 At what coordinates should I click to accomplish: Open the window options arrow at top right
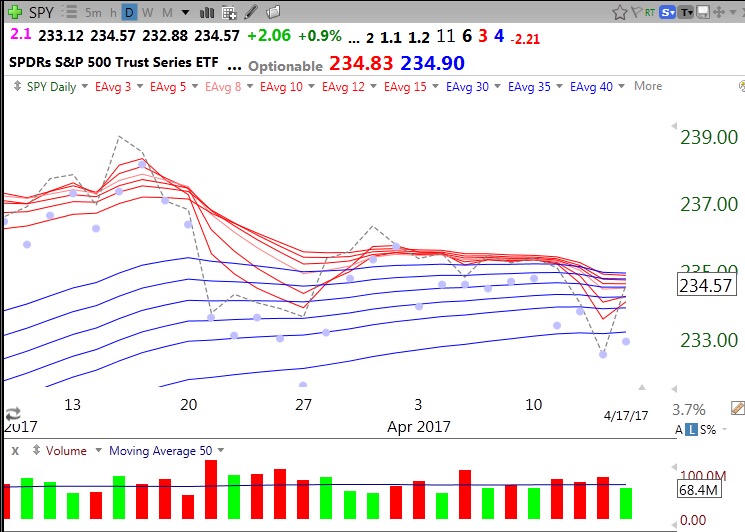point(735,13)
